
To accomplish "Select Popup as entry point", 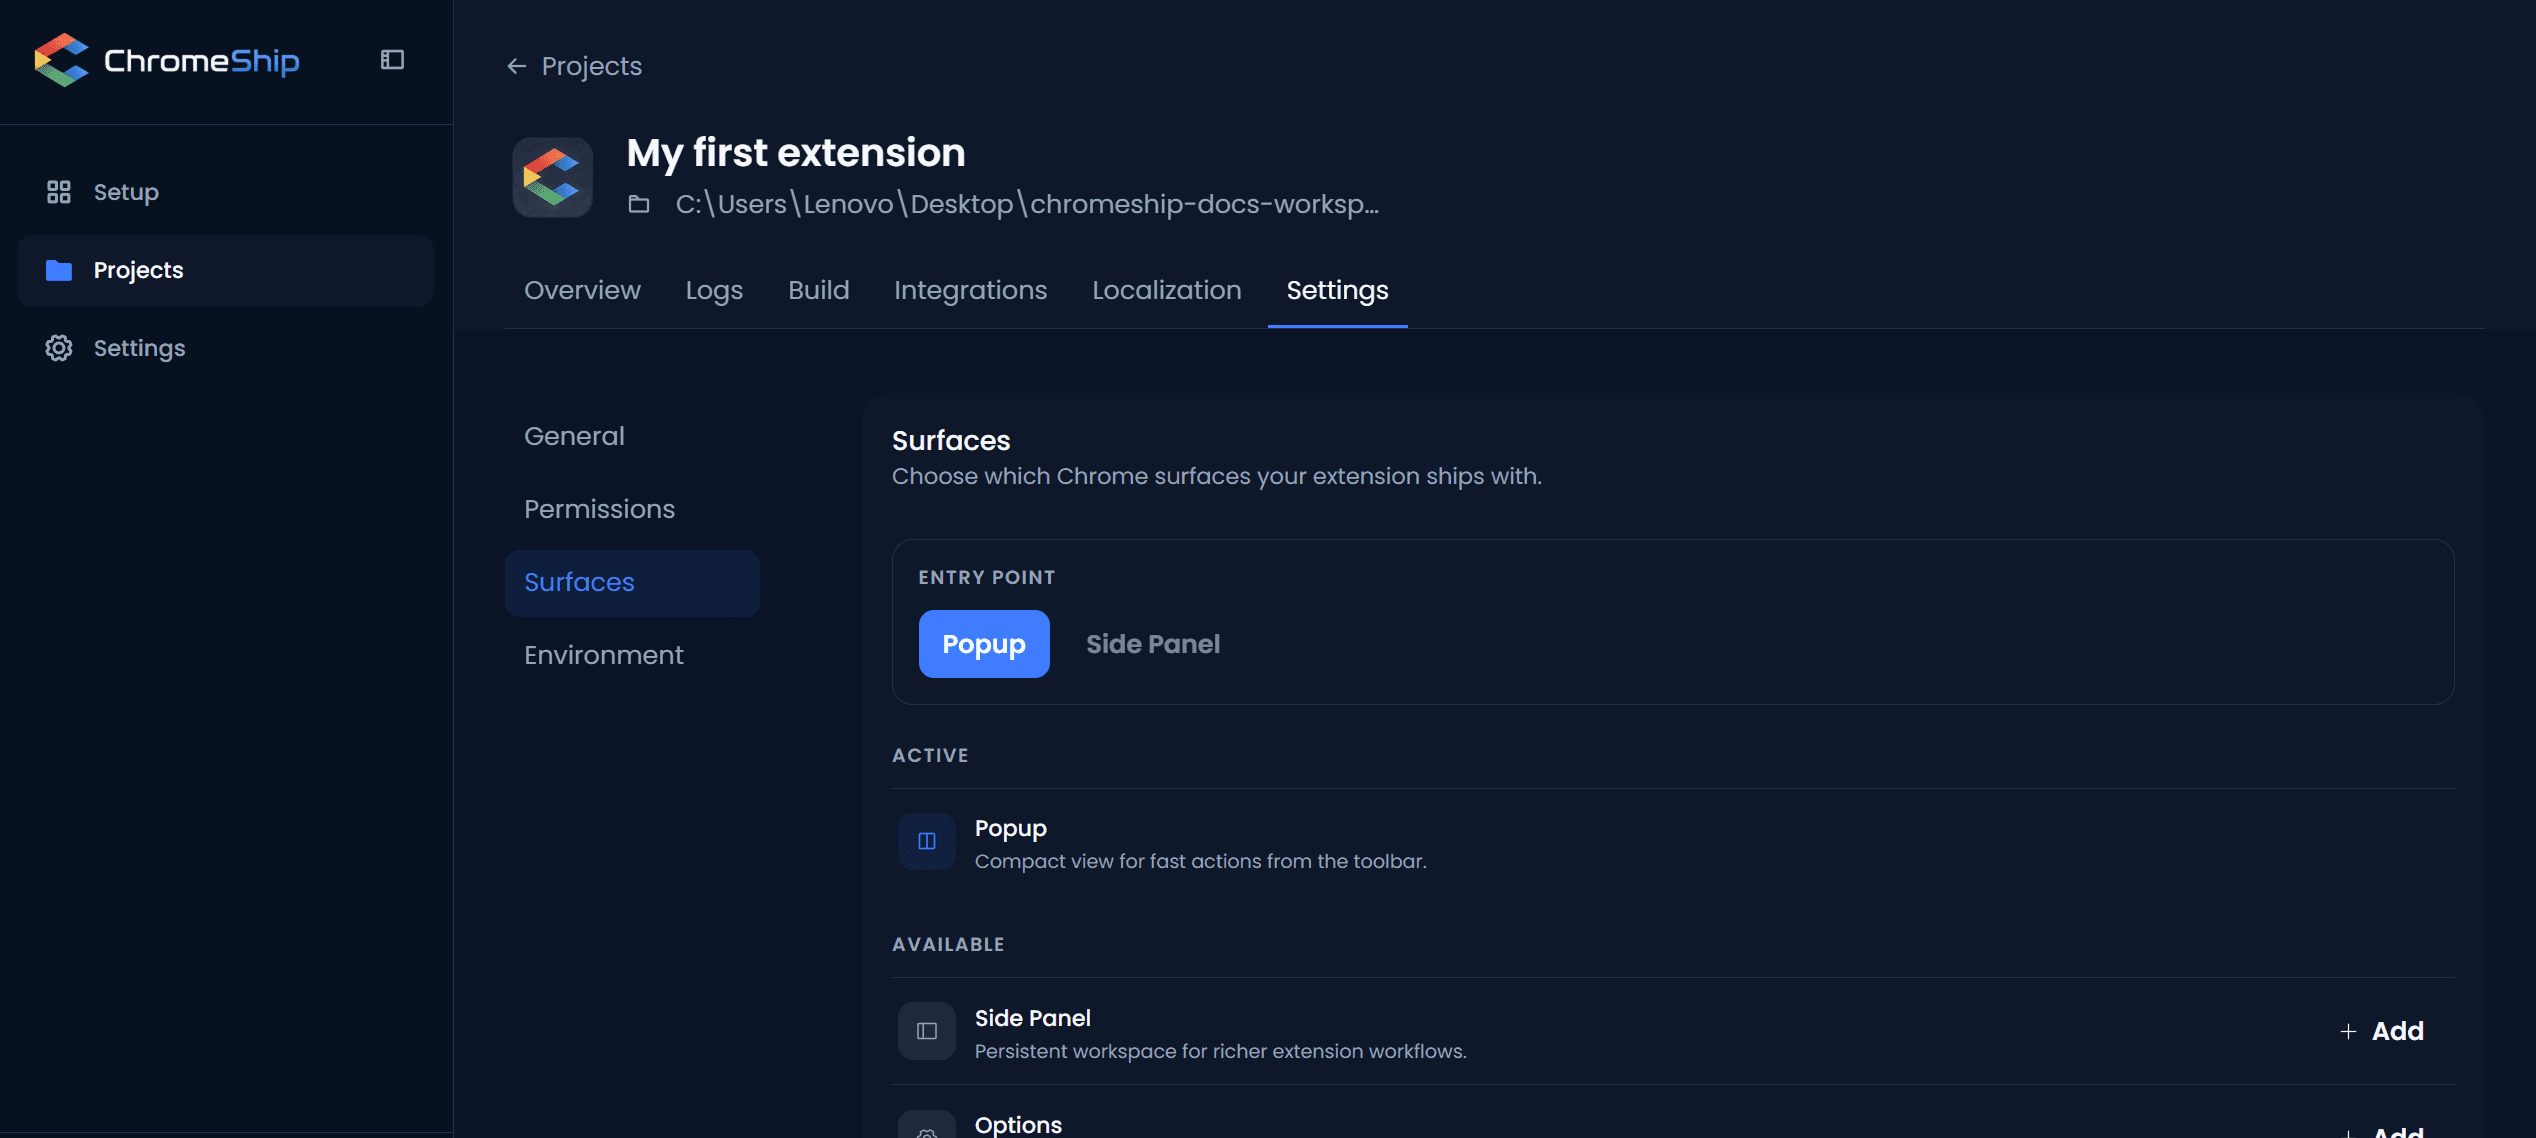I will click(x=984, y=644).
